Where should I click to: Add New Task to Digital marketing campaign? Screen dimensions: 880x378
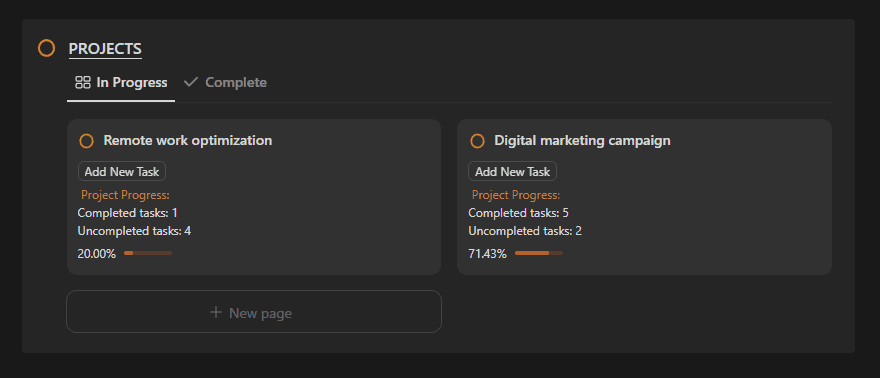click(512, 172)
